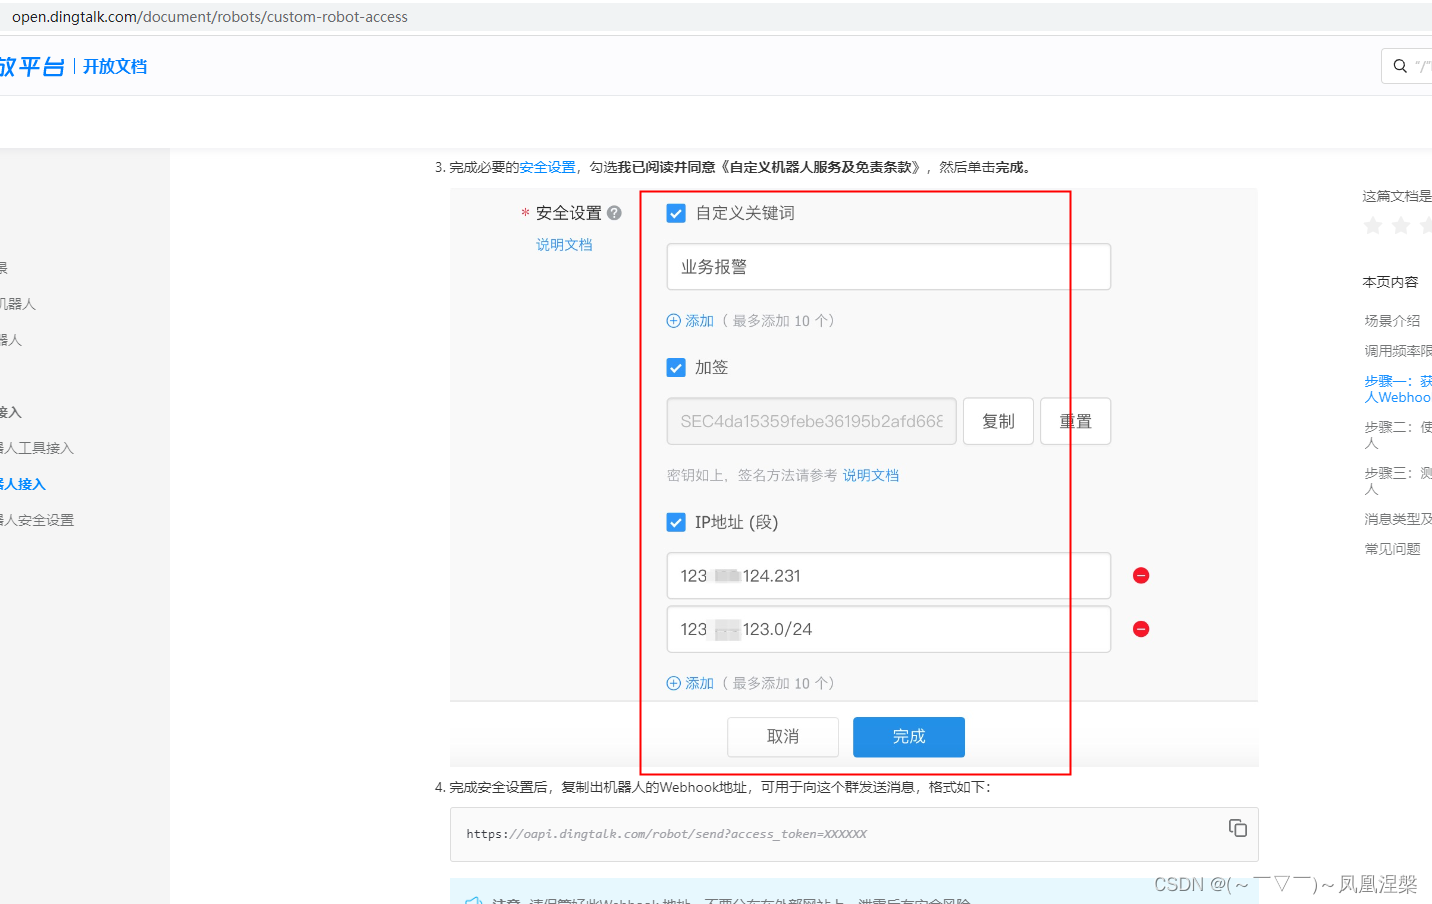The image size is (1432, 904).
Task: Go to 消息类型 section in page contents
Action: [x=1398, y=519]
